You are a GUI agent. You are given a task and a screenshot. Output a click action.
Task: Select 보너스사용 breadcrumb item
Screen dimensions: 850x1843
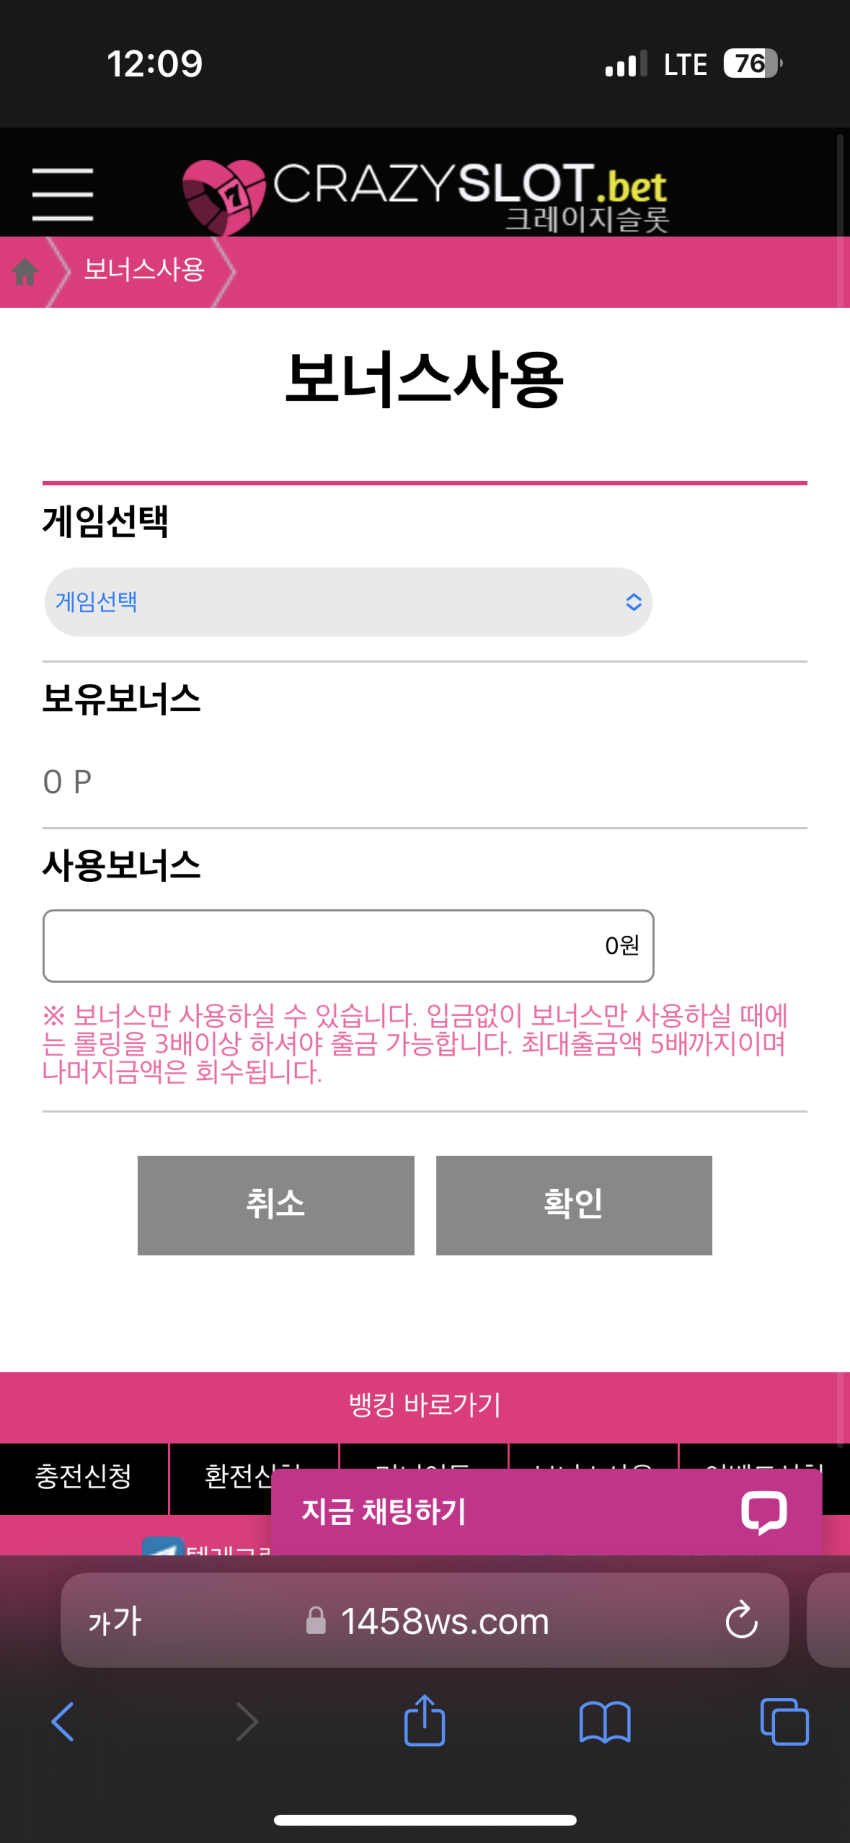click(x=144, y=270)
